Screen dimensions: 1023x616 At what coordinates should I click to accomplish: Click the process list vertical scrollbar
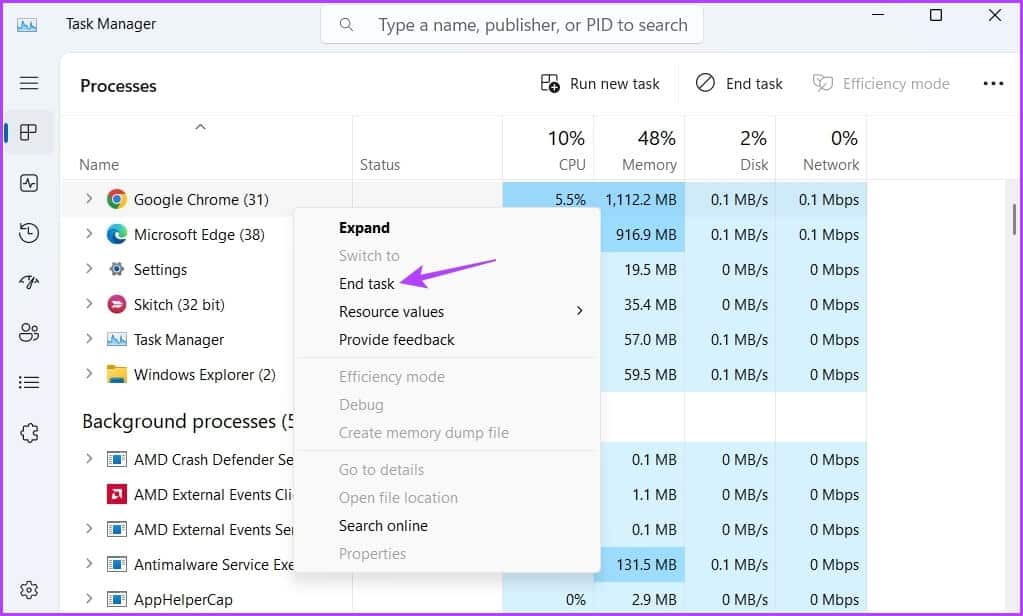(x=1014, y=218)
